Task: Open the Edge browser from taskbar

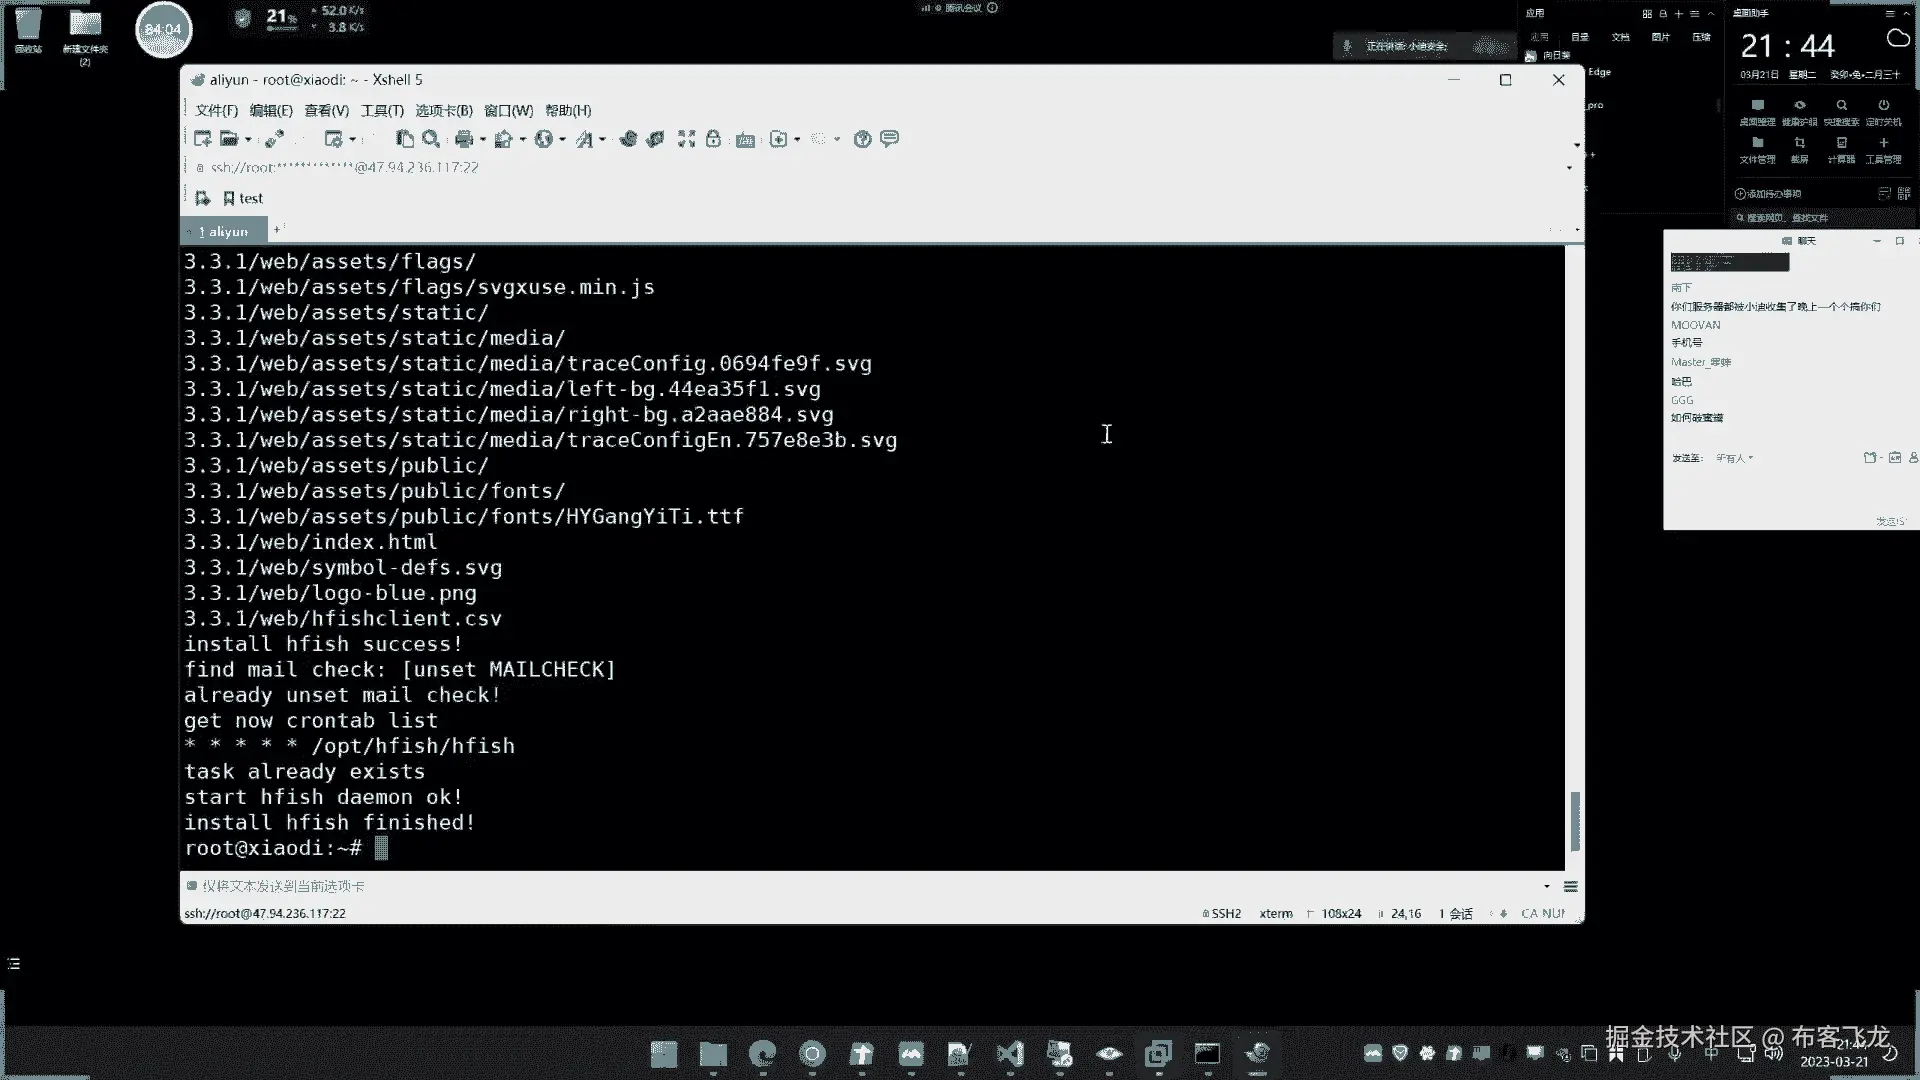Action: point(762,1053)
